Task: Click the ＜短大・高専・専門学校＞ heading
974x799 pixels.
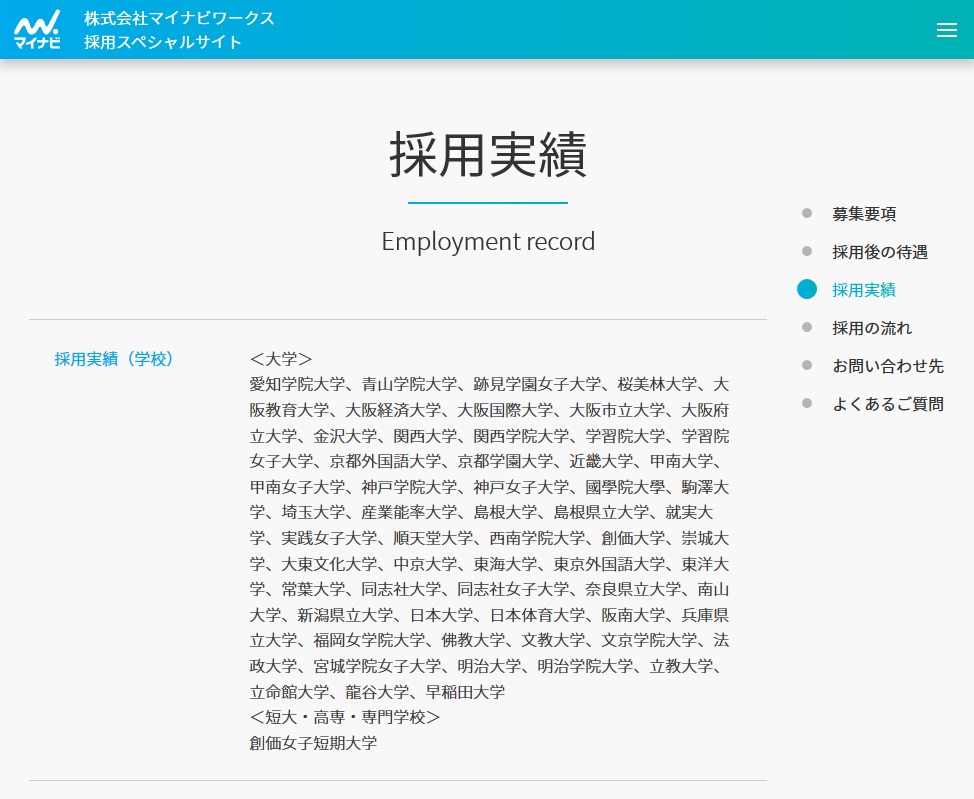Action: click(345, 717)
